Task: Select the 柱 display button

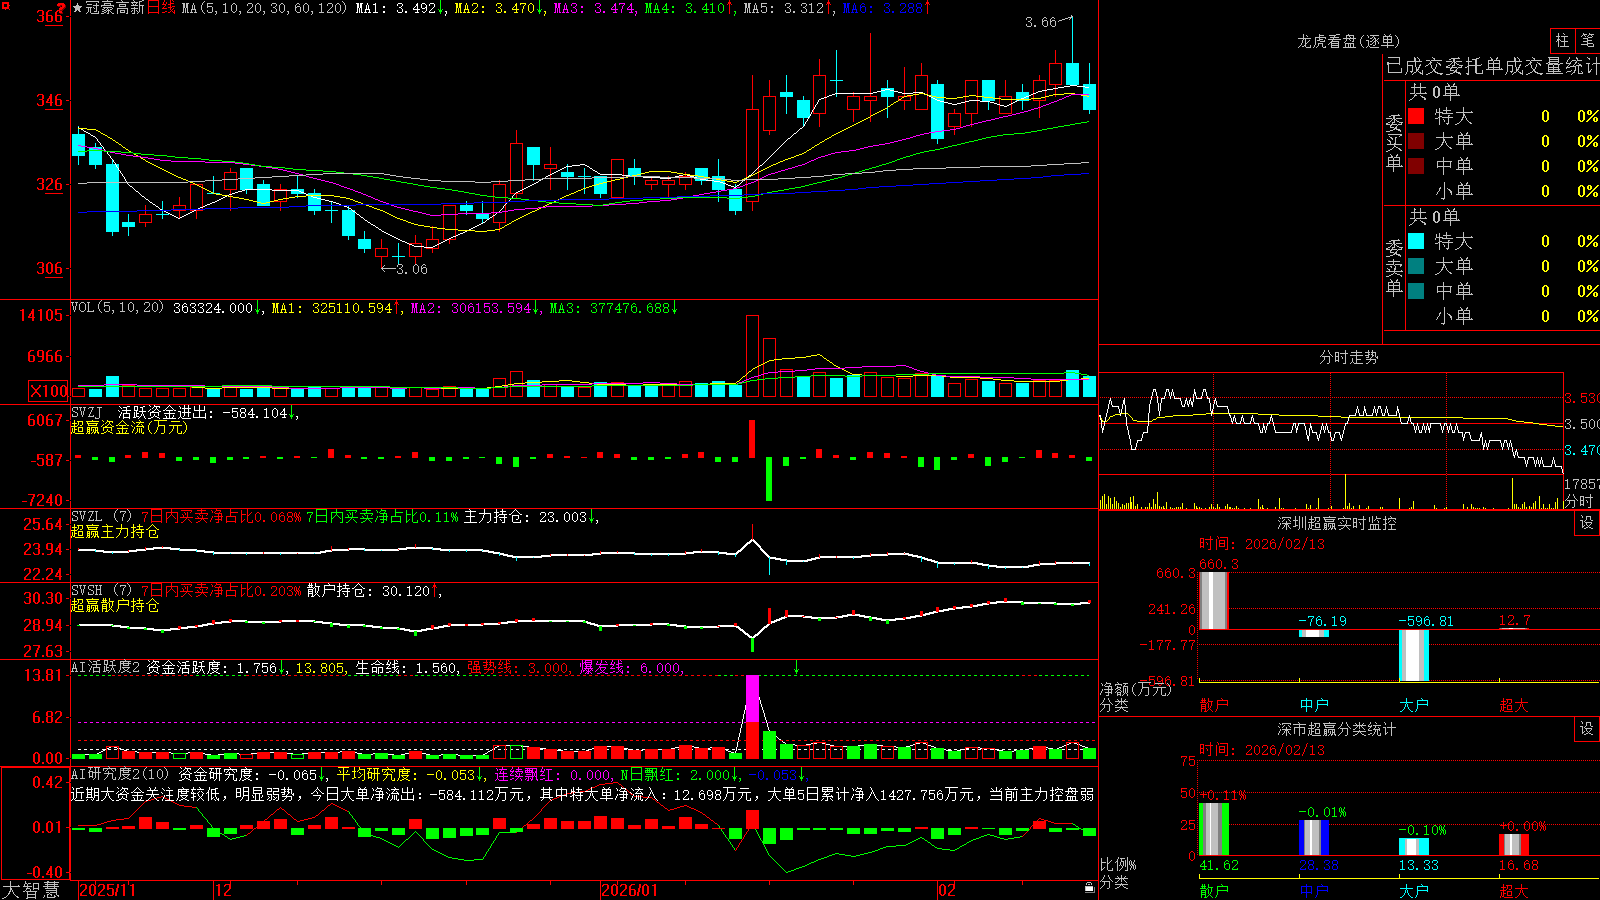Action: 1562,41
